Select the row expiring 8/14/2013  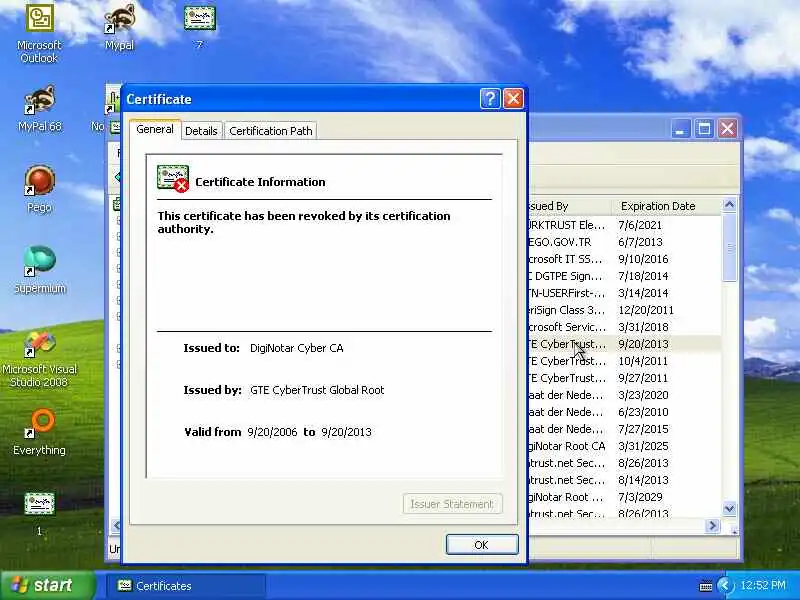click(624, 480)
